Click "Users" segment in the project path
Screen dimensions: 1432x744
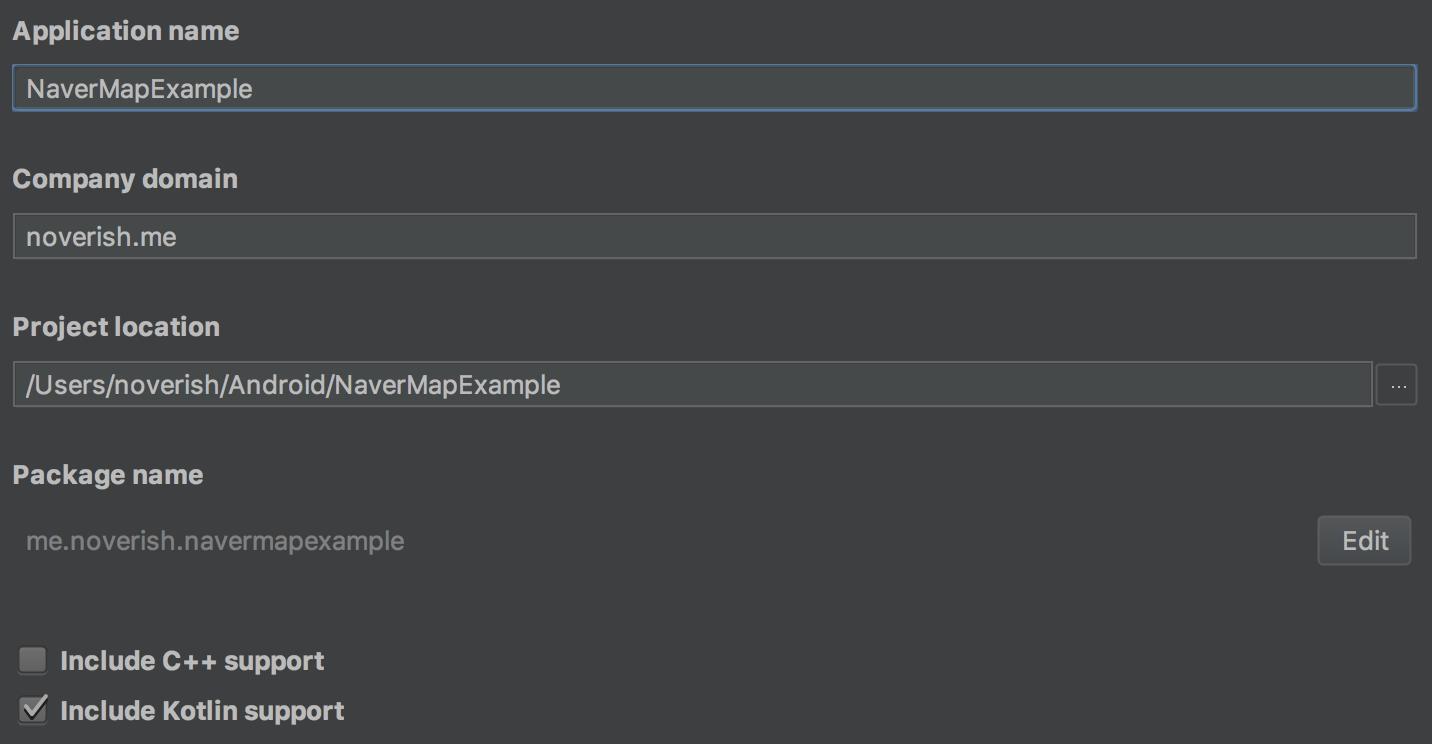coord(67,385)
